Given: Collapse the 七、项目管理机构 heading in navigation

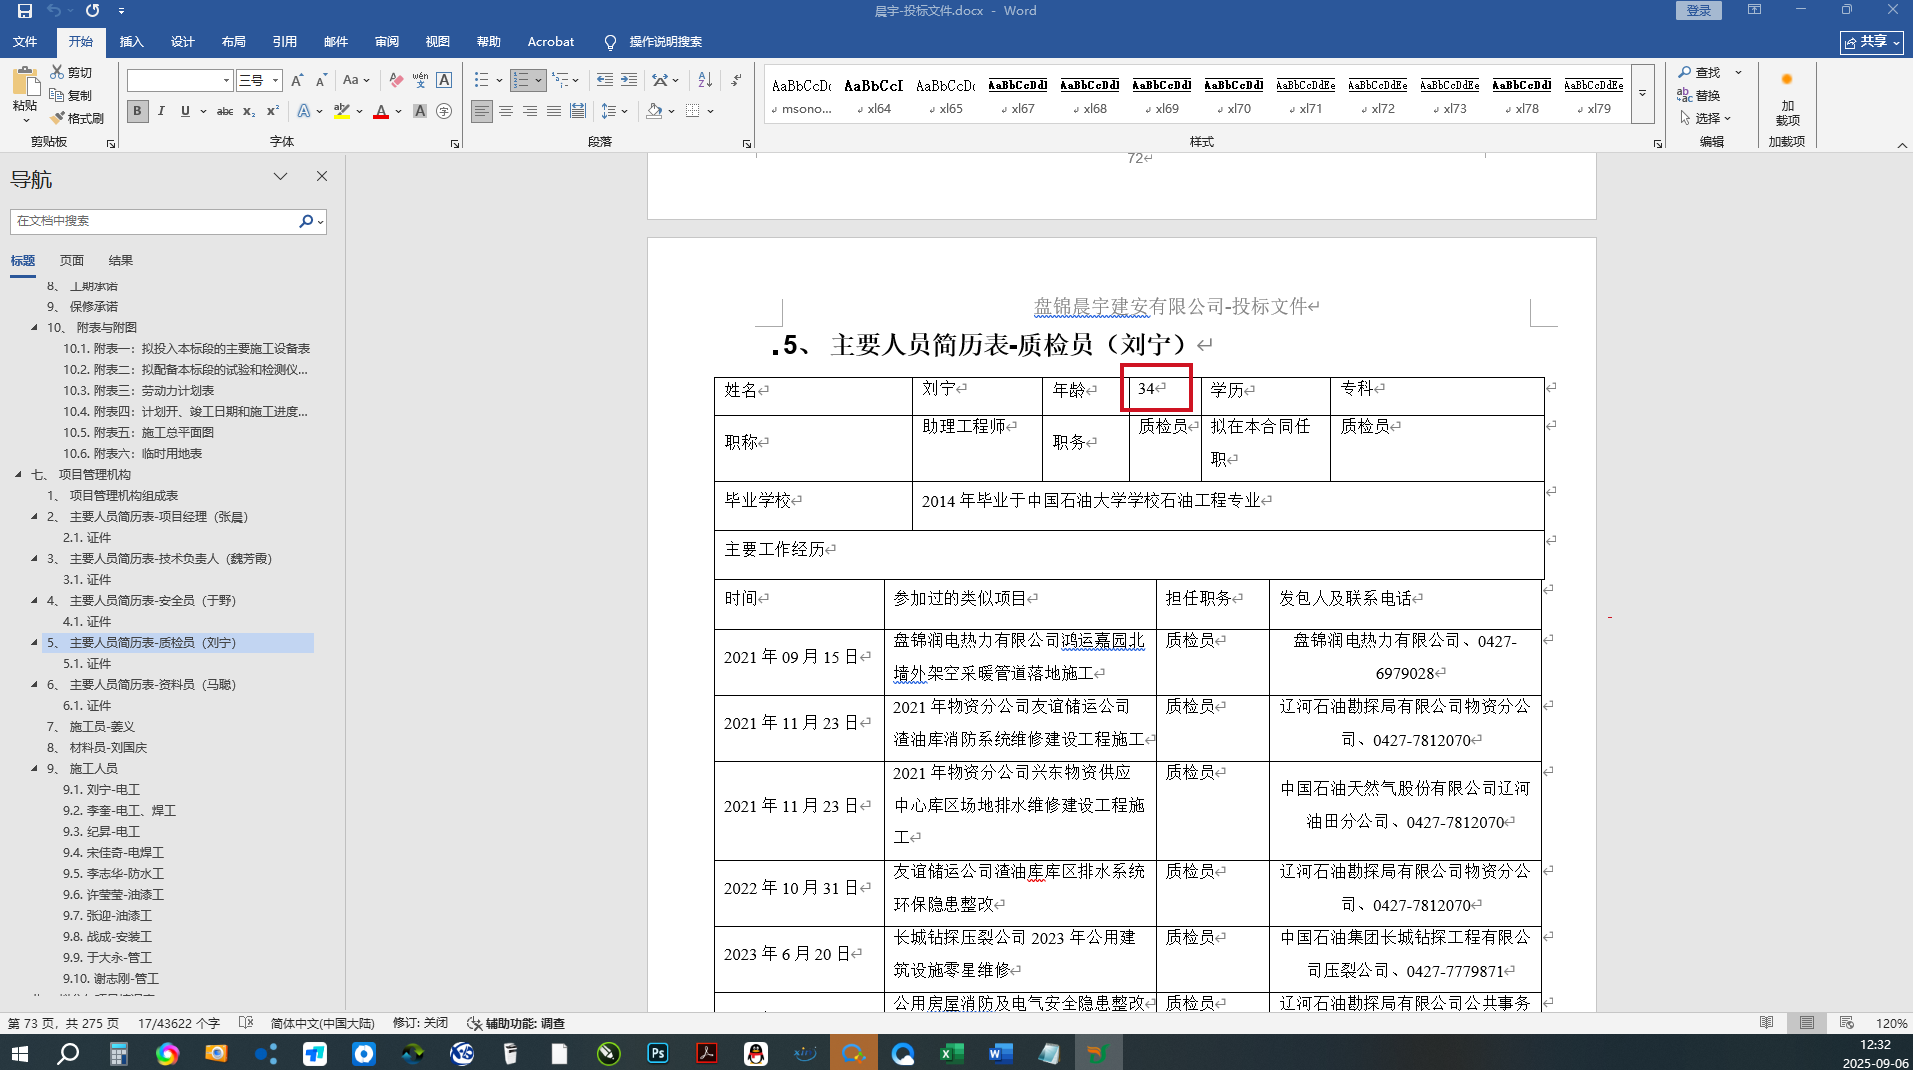Looking at the screenshot, I should (x=18, y=475).
